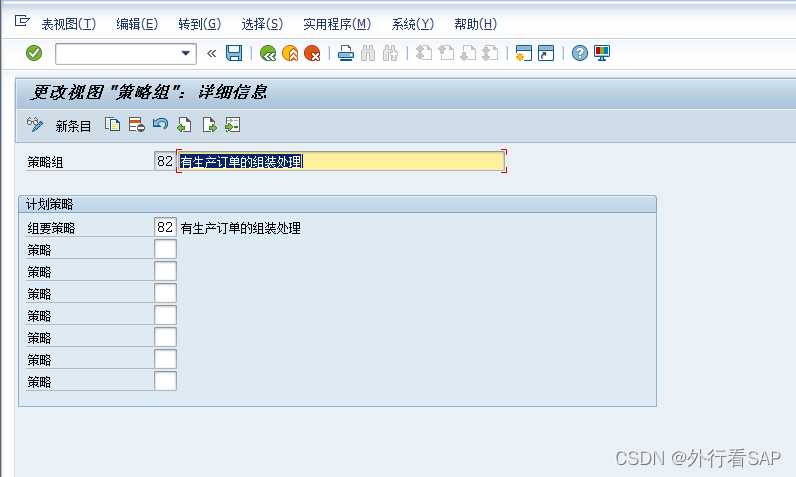This screenshot has height=477, width=796.
Task: Open the 系统(Y) menu
Action: [413, 24]
